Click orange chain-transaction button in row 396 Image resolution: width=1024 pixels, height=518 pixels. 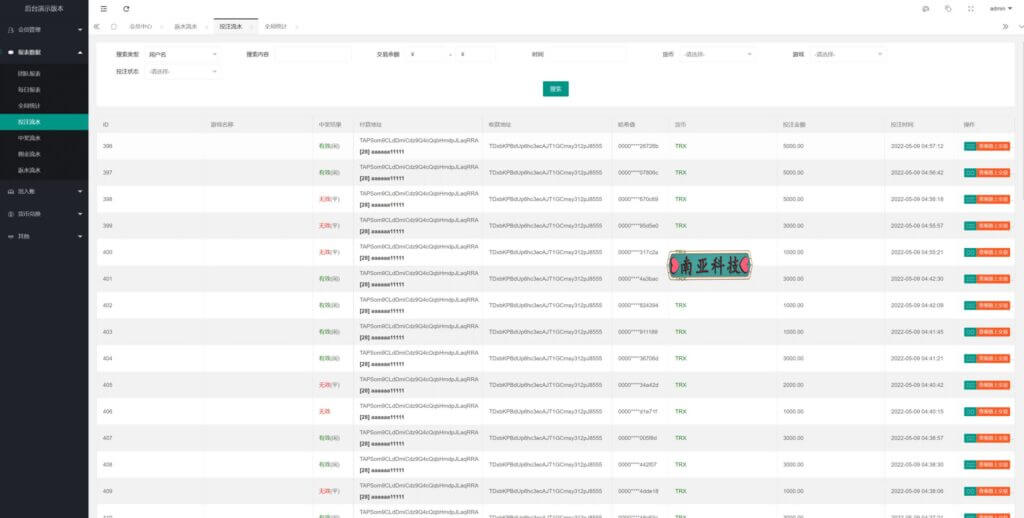click(x=993, y=146)
